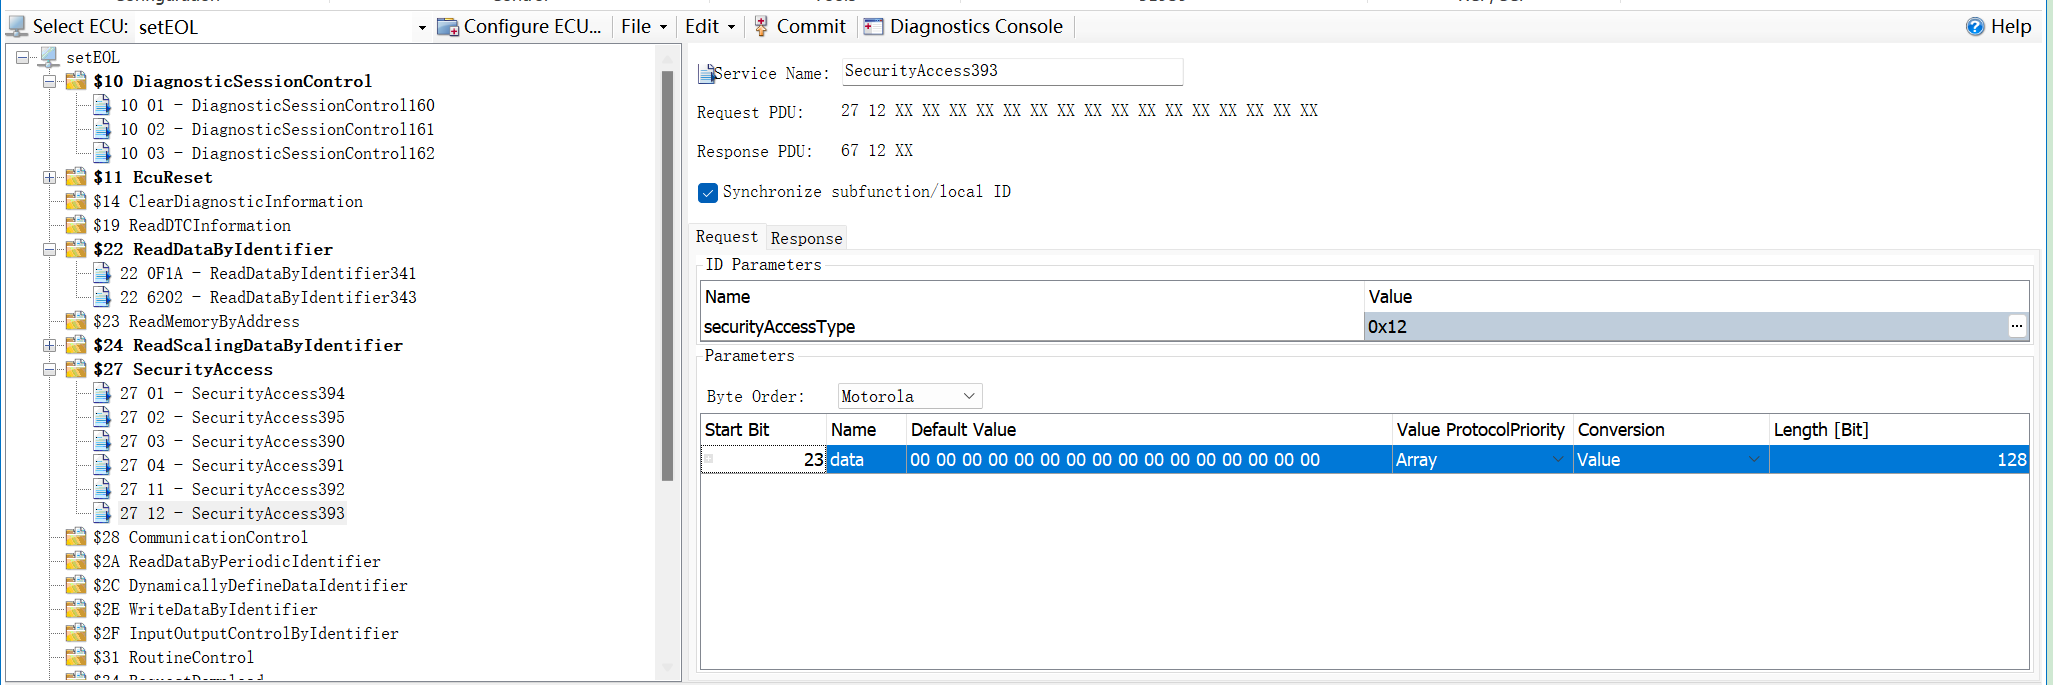
Task: Click the Commit icon in toolbar
Action: [762, 27]
